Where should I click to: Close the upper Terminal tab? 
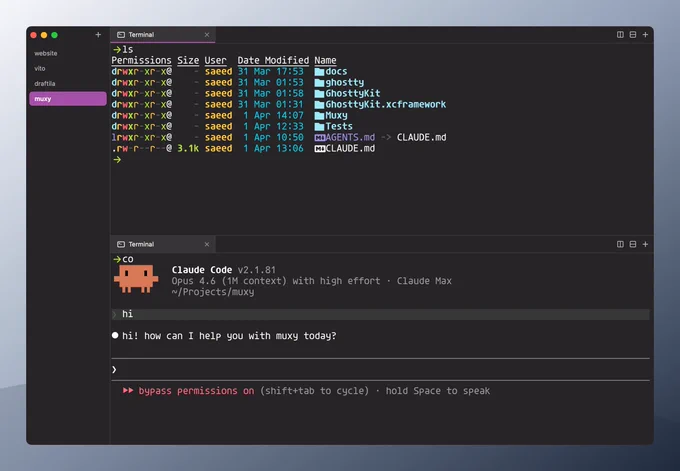click(207, 35)
